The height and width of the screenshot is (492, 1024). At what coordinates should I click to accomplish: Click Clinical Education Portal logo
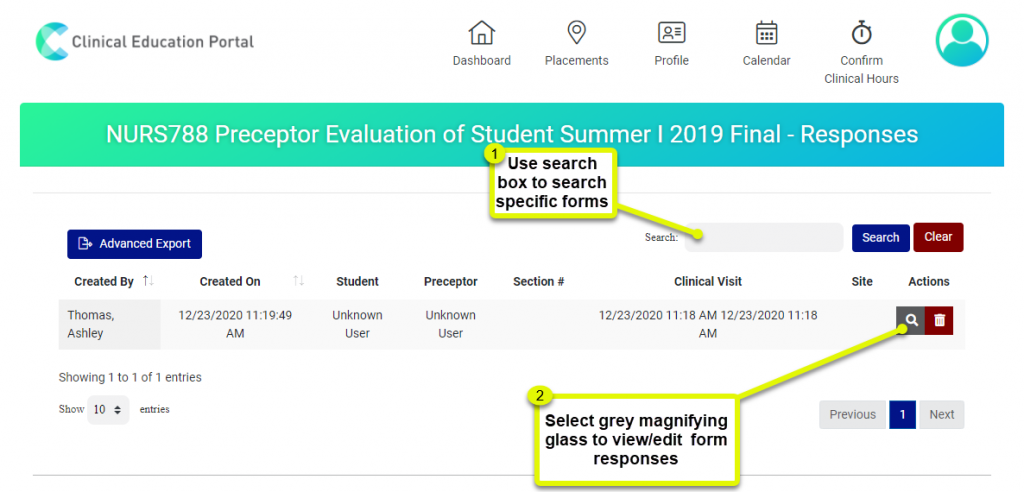click(x=145, y=42)
